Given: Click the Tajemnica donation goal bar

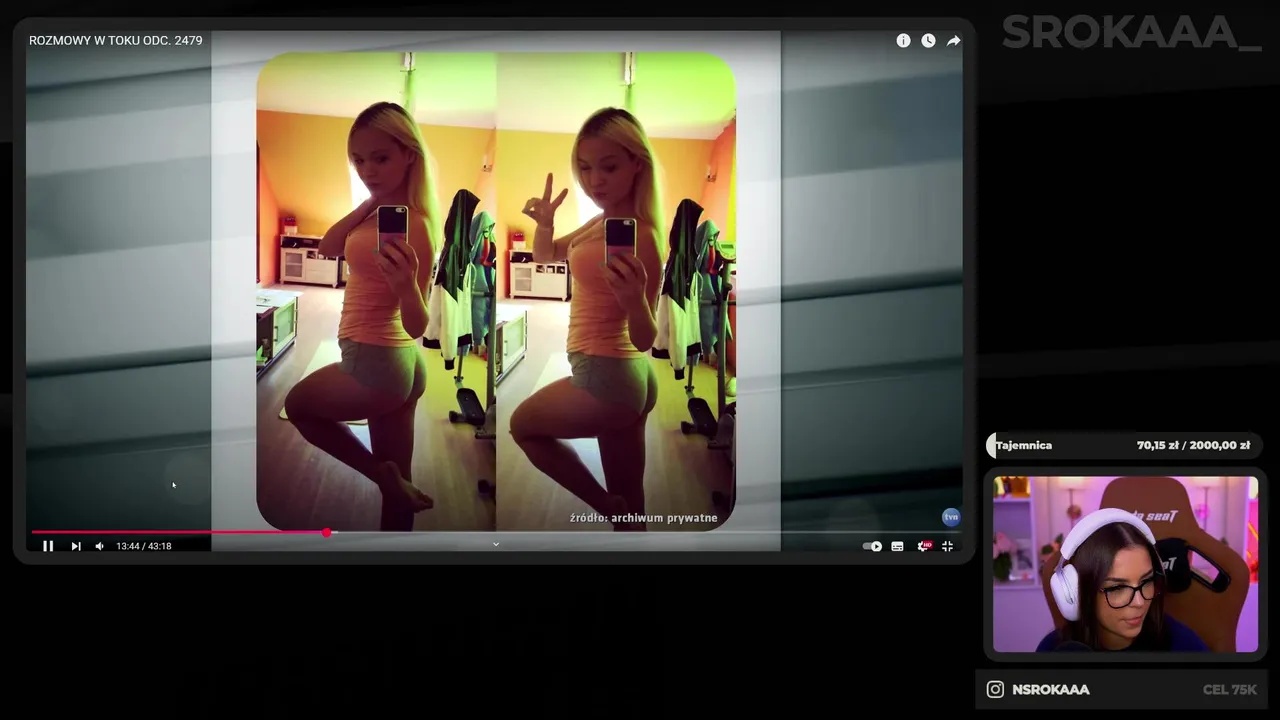Looking at the screenshot, I should 1124,445.
